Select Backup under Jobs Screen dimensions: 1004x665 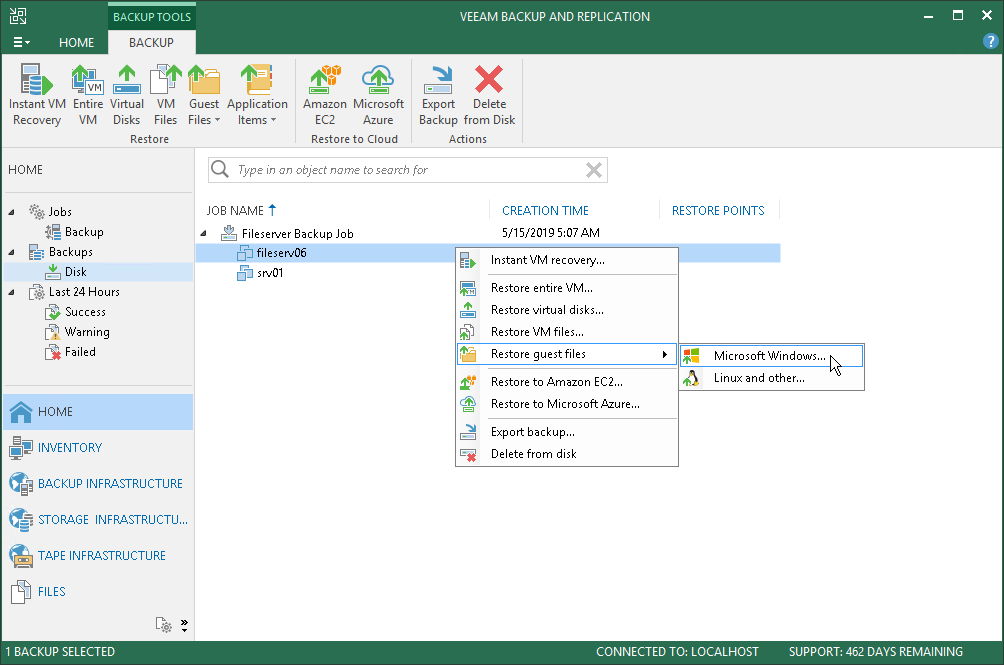point(74,232)
